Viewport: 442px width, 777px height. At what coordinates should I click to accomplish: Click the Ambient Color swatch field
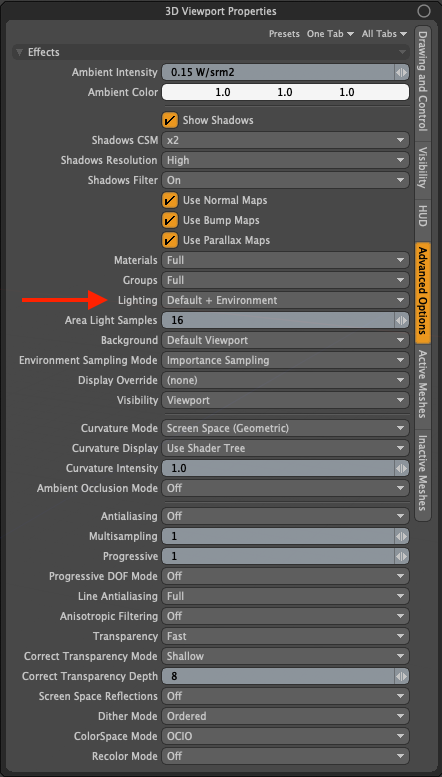point(285,92)
